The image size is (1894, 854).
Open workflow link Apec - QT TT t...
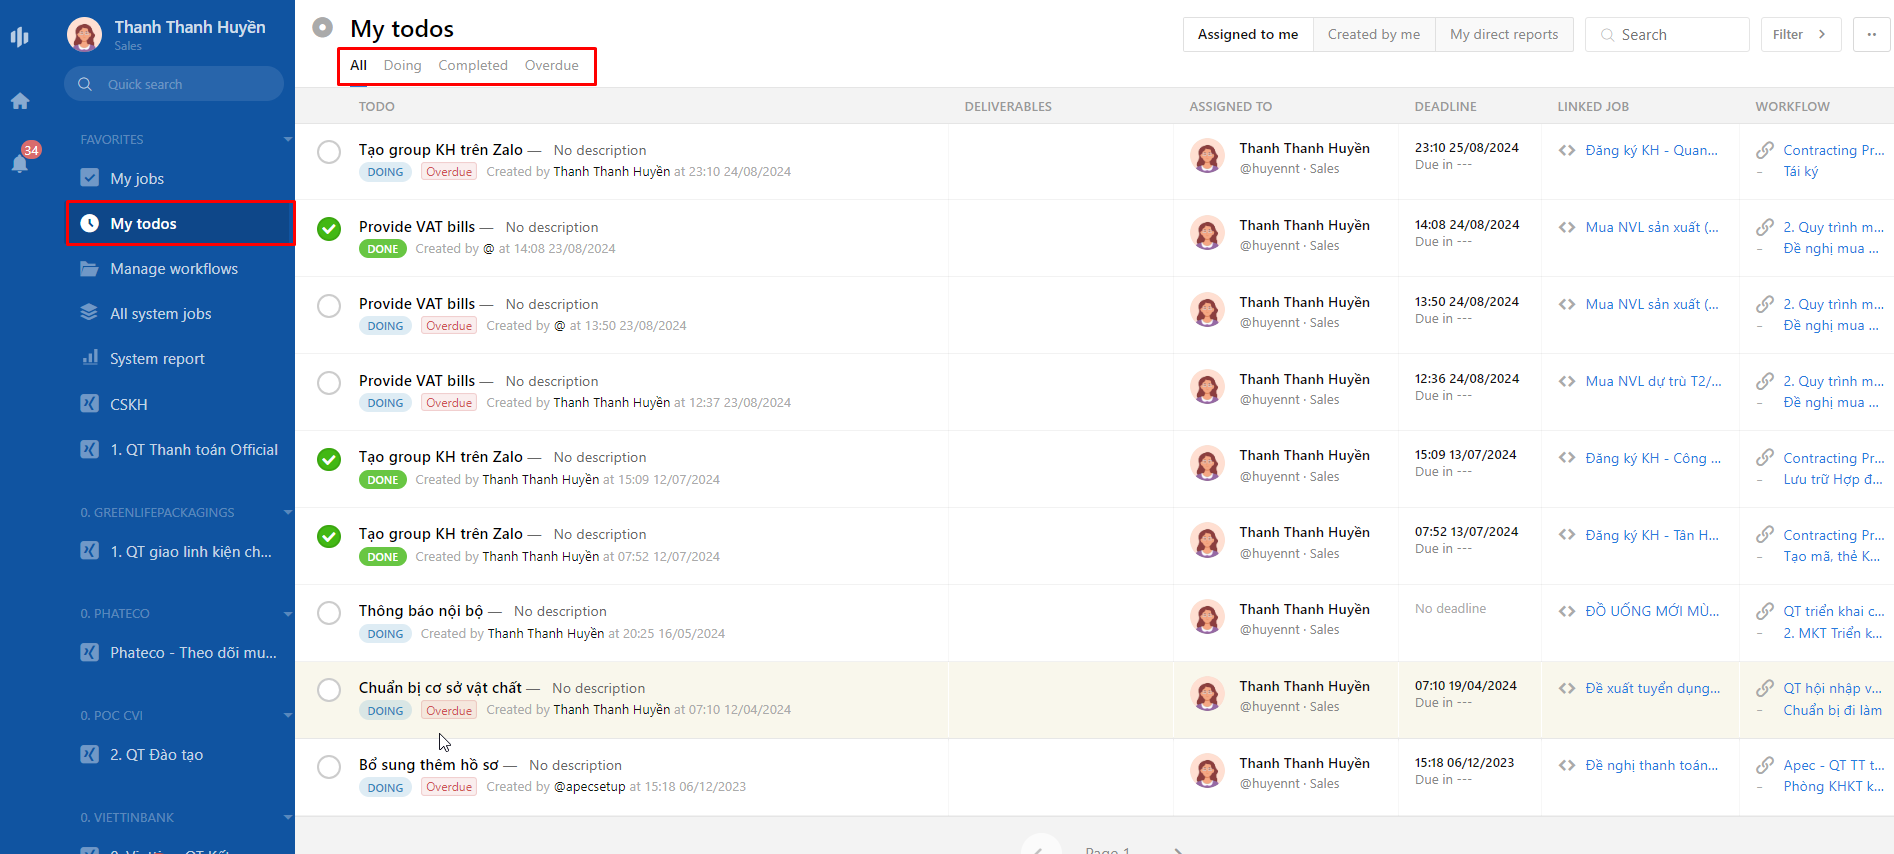(x=1833, y=765)
